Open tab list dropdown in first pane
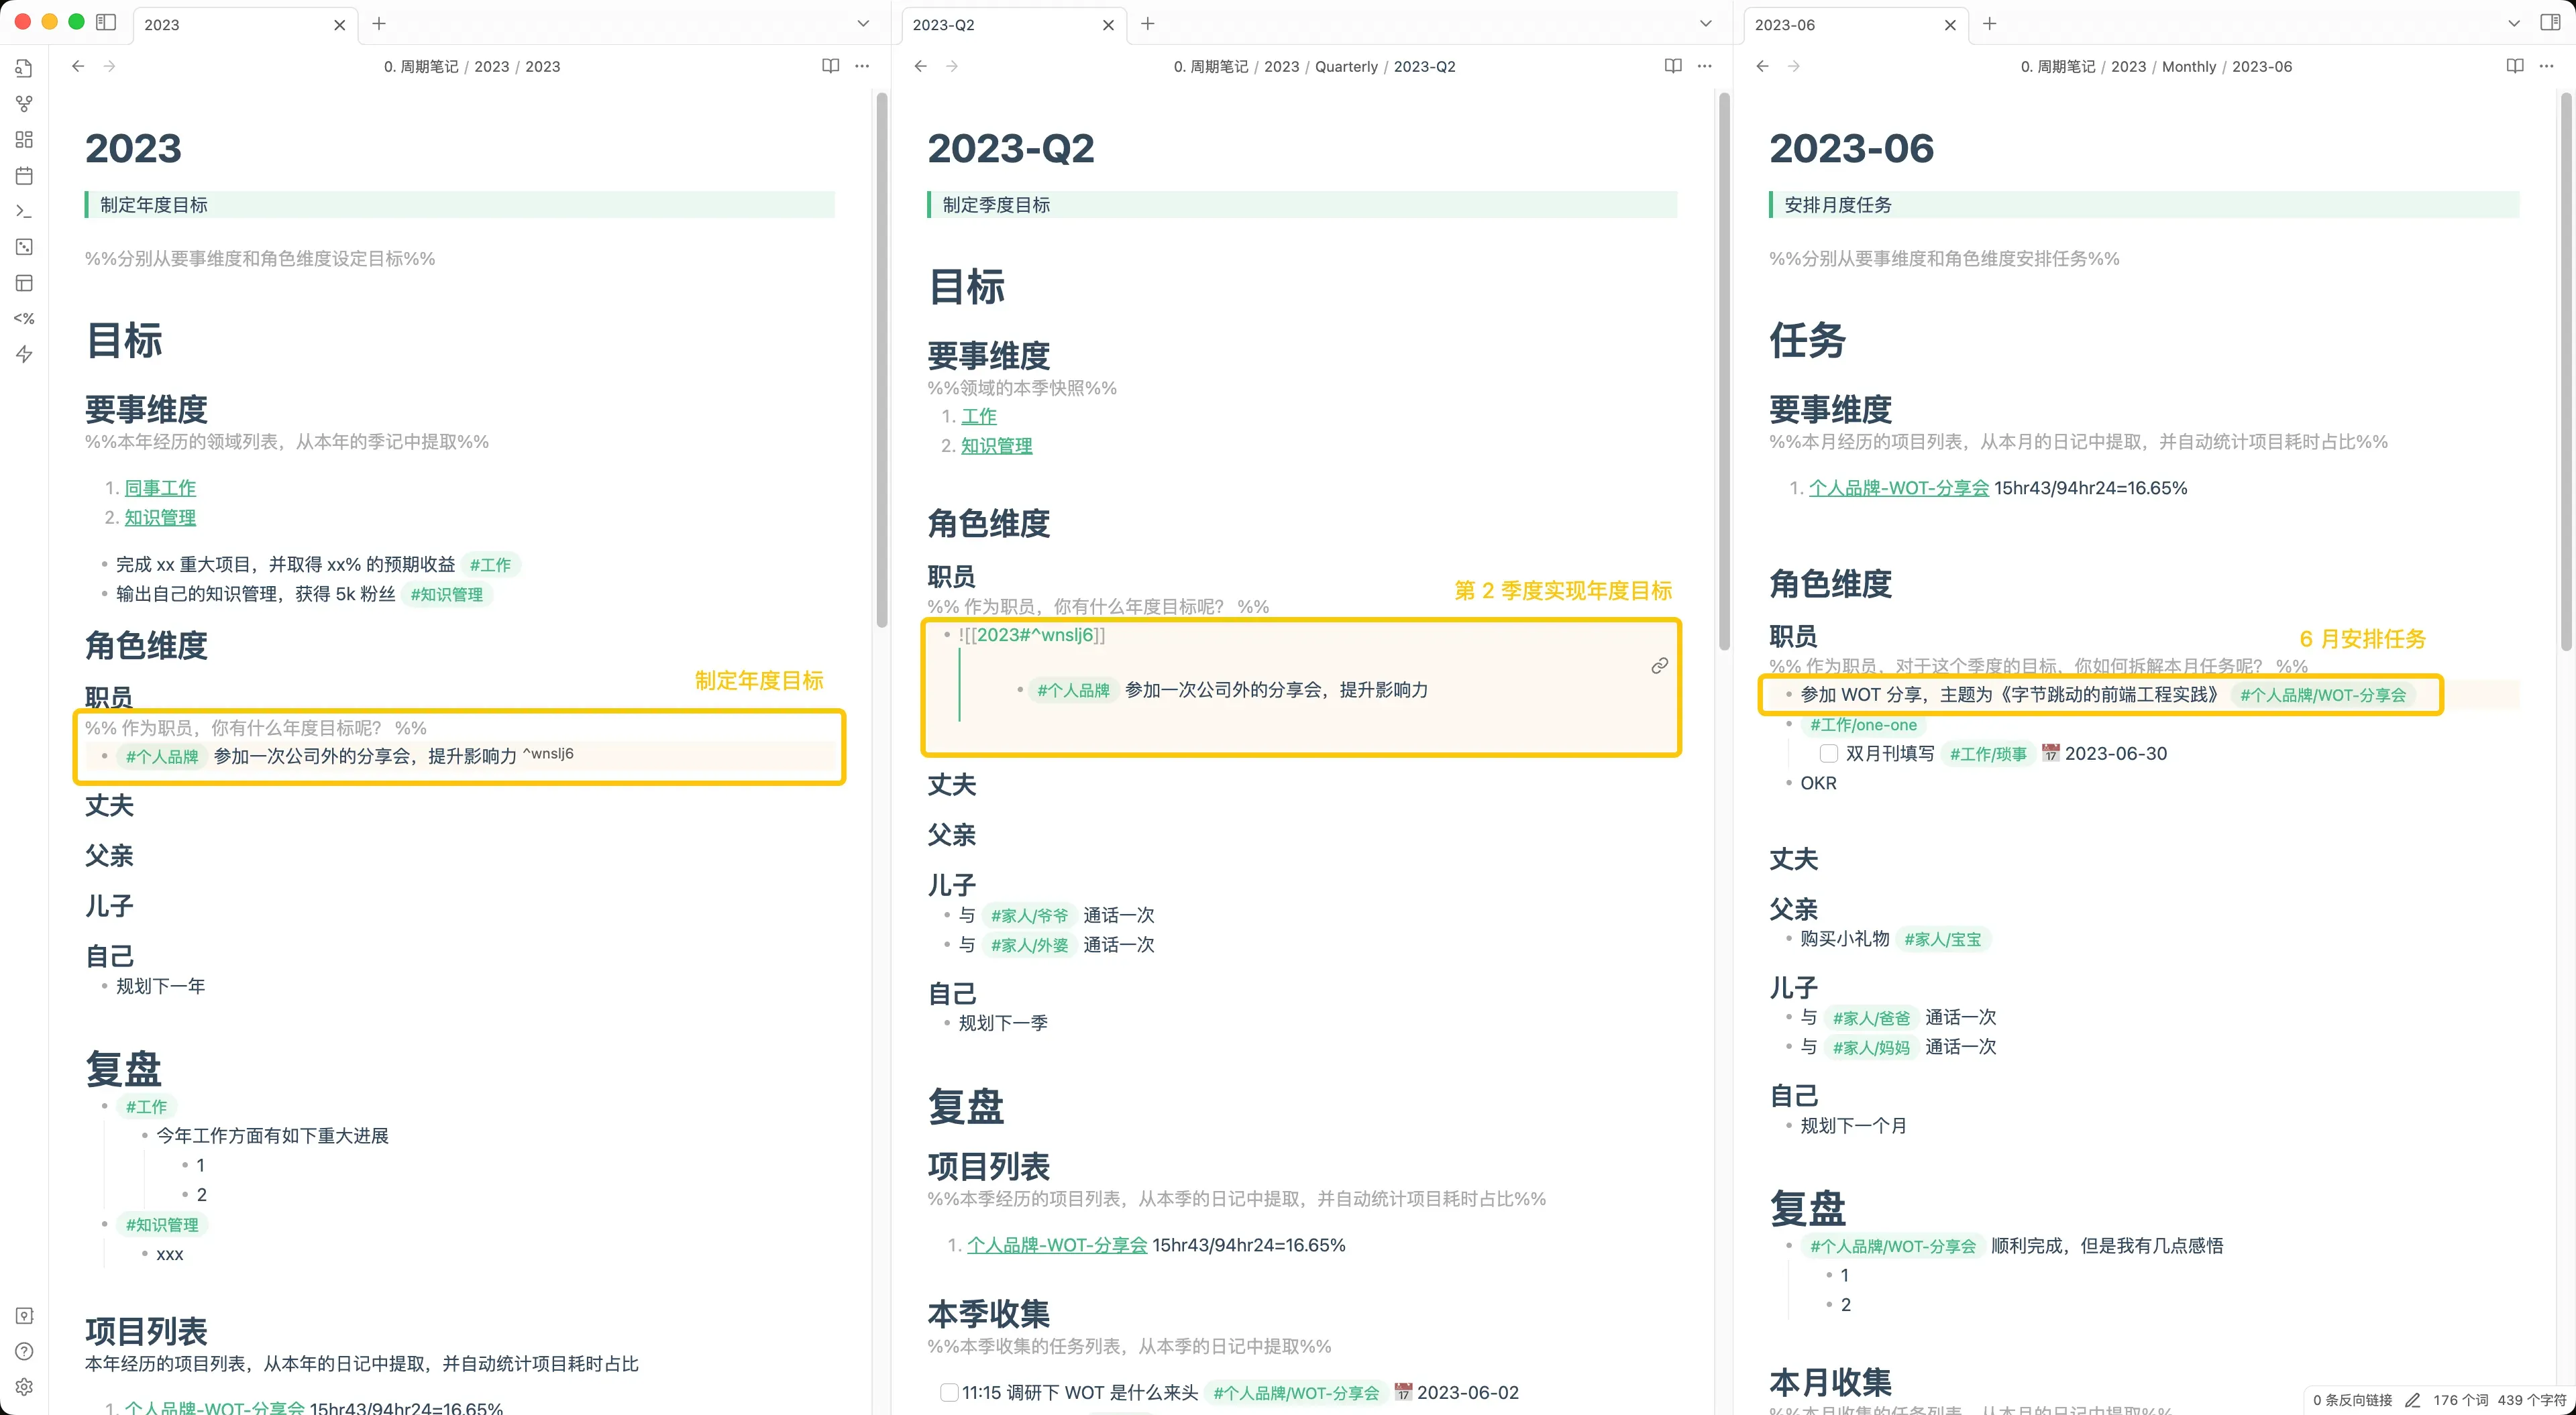Viewport: 2576px width, 1415px height. click(x=863, y=24)
